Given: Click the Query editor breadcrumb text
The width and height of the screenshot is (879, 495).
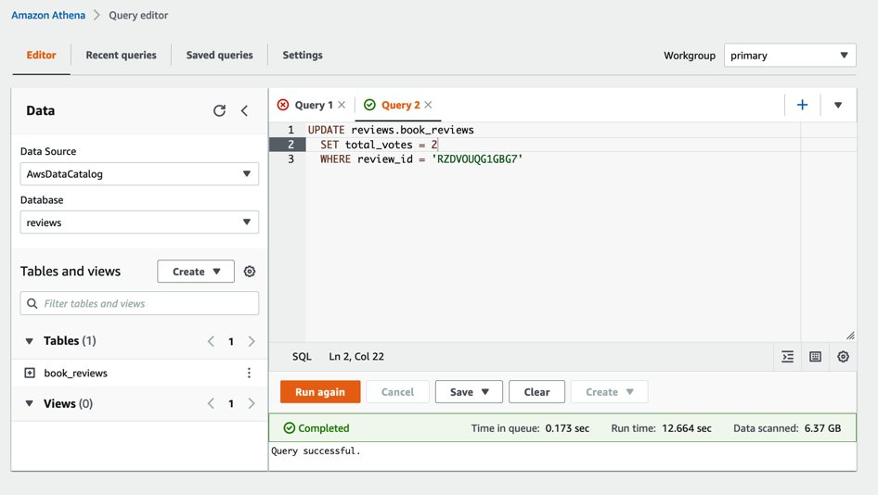Looking at the screenshot, I should click(138, 15).
